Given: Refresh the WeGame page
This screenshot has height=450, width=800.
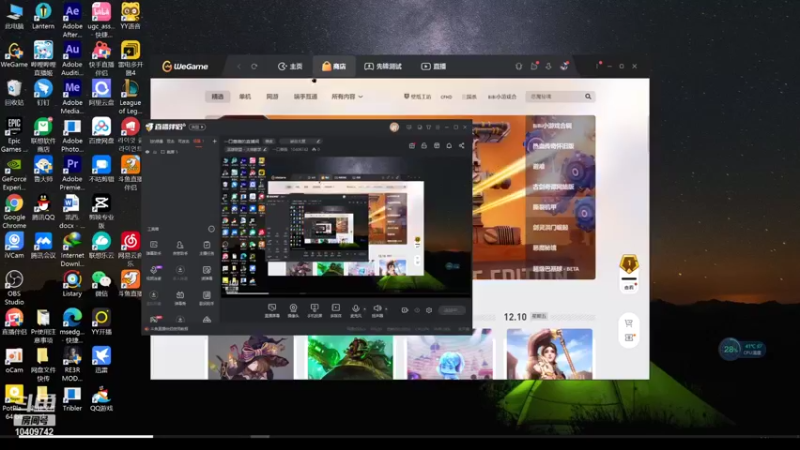Looking at the screenshot, I should click(254, 66).
